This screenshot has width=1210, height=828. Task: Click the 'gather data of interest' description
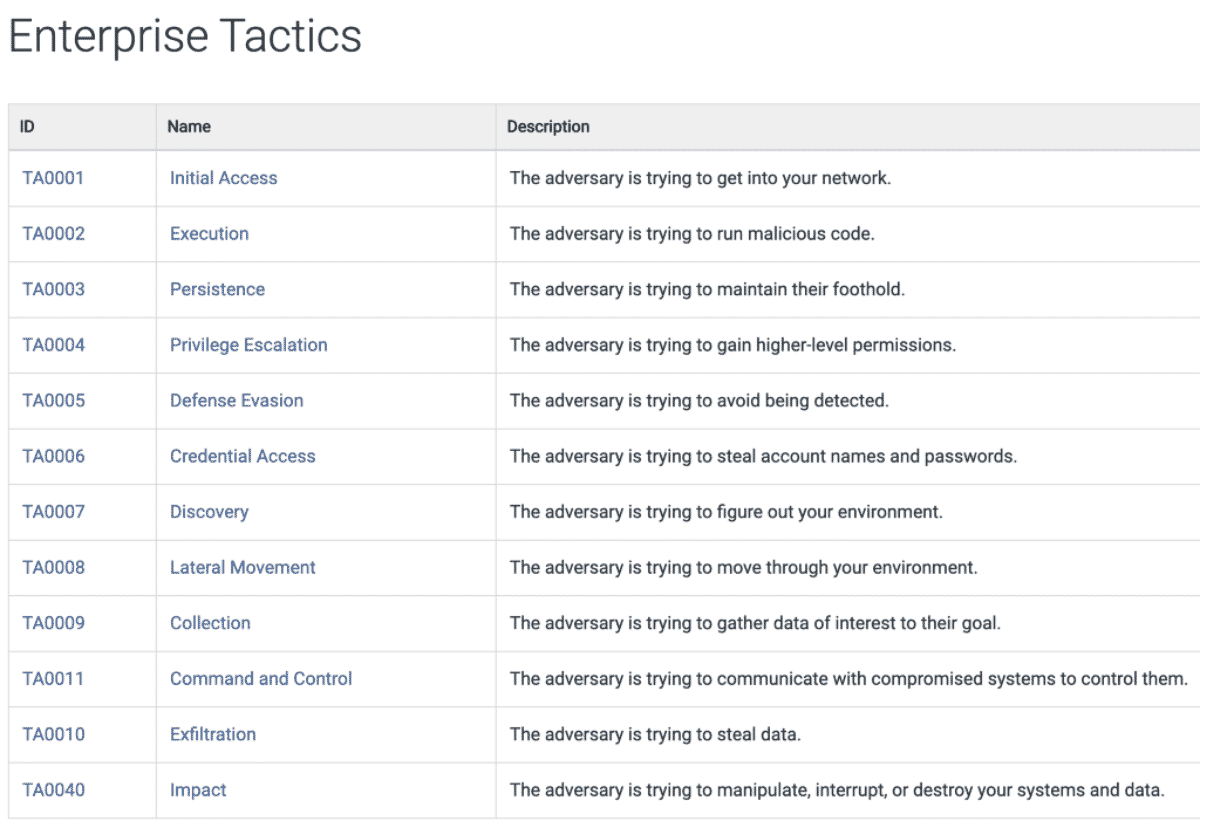click(x=755, y=623)
